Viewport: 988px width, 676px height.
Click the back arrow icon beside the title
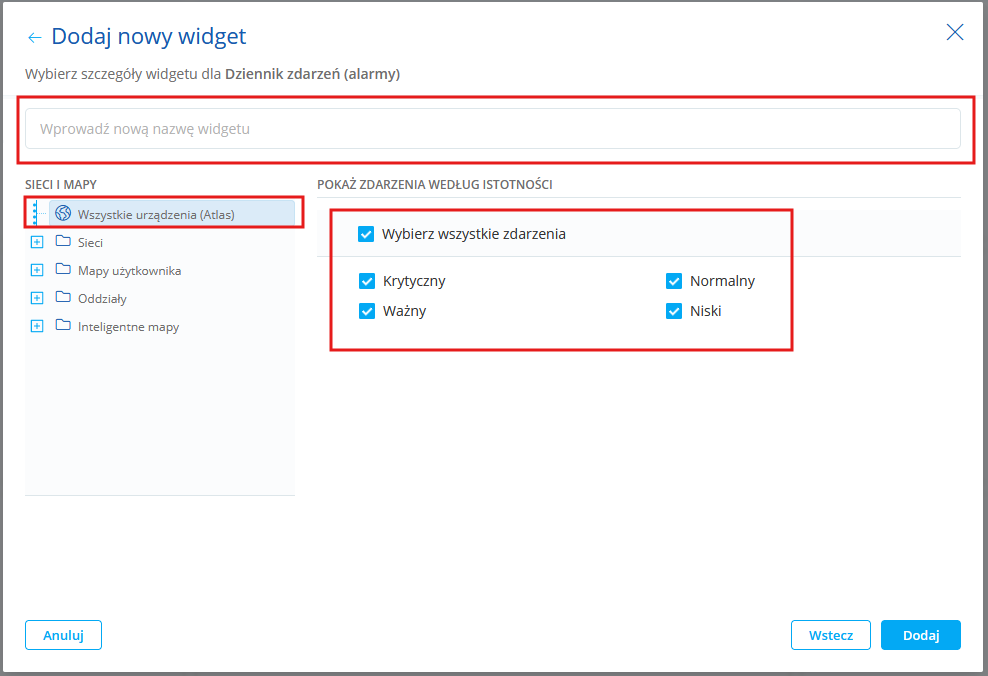coord(35,38)
